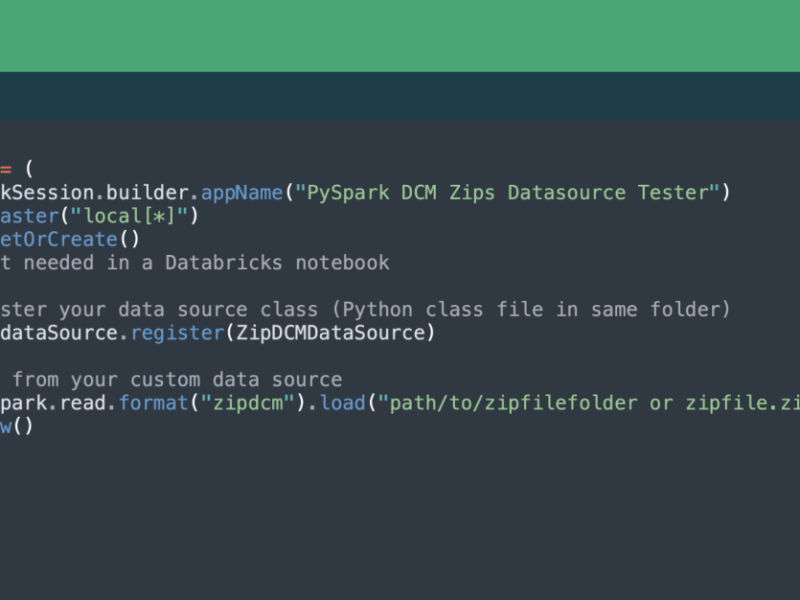Click the comment about Python class file

365,310
